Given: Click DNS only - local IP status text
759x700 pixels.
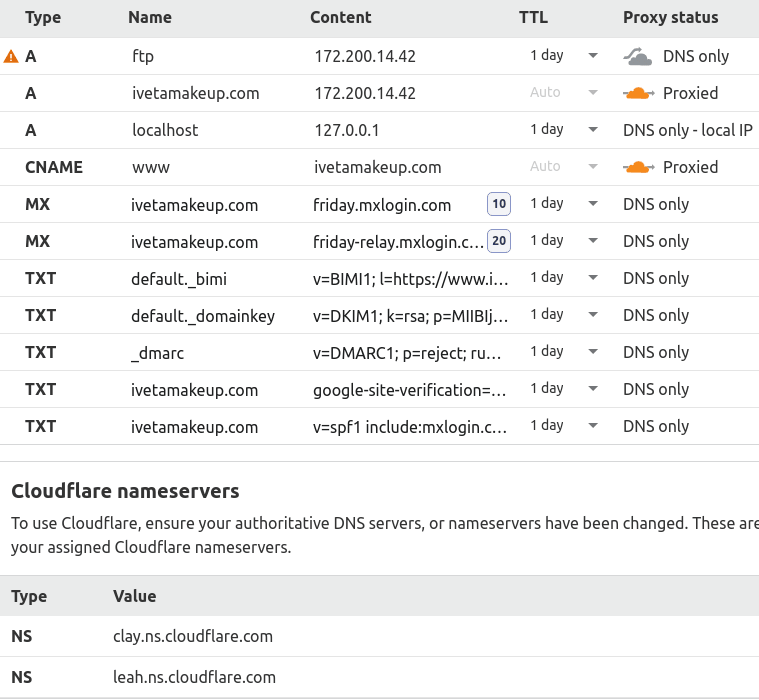Looking at the screenshot, I should tap(687, 130).
